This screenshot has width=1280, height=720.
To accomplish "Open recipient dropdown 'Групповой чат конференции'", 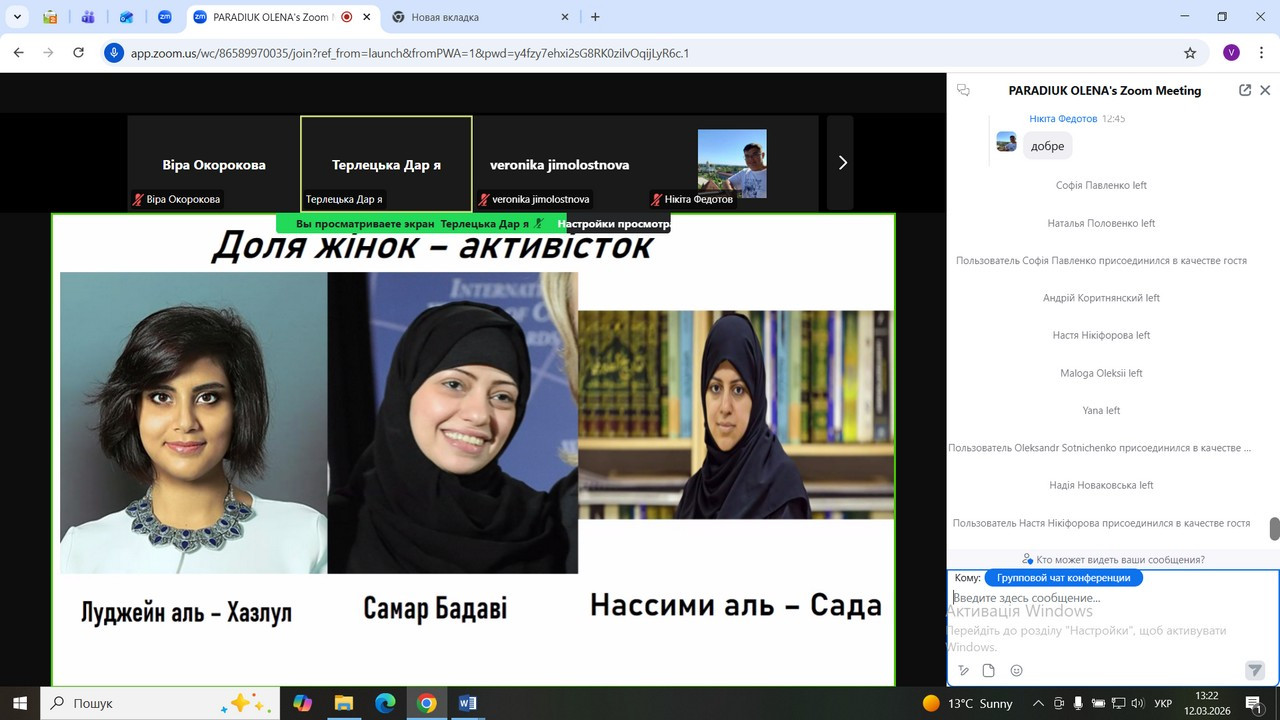I will (1063, 578).
